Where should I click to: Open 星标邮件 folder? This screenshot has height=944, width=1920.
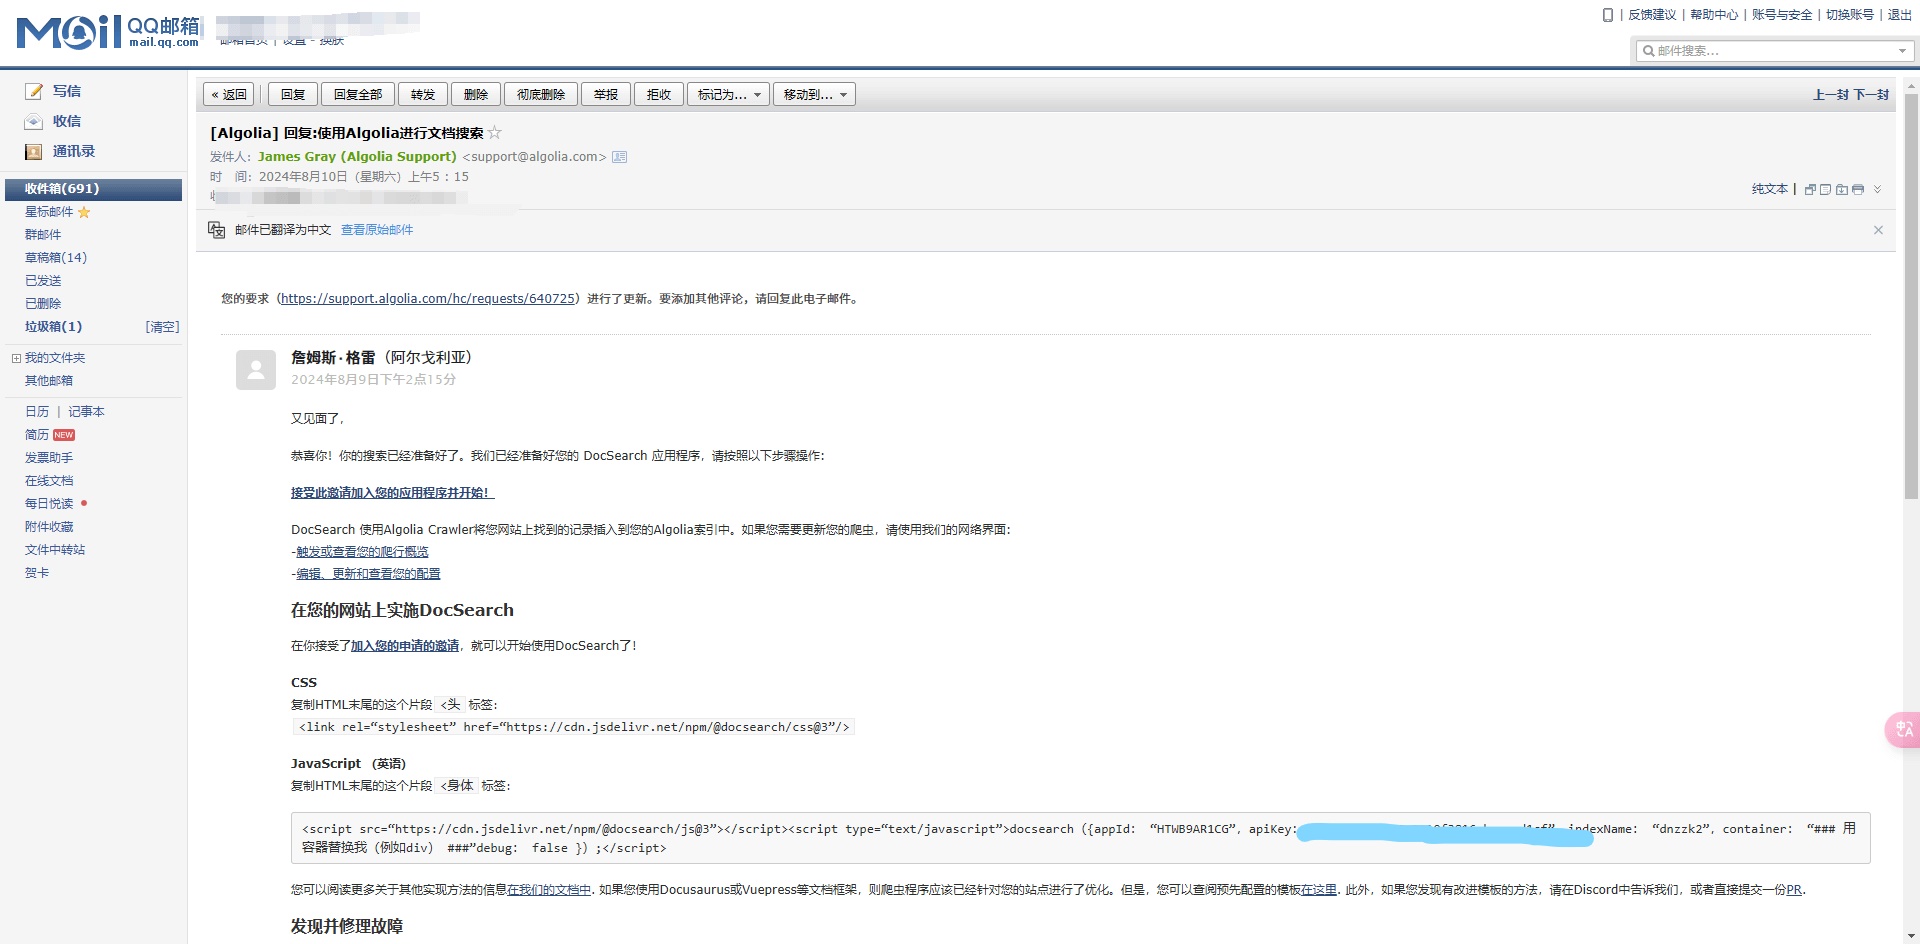click(49, 212)
